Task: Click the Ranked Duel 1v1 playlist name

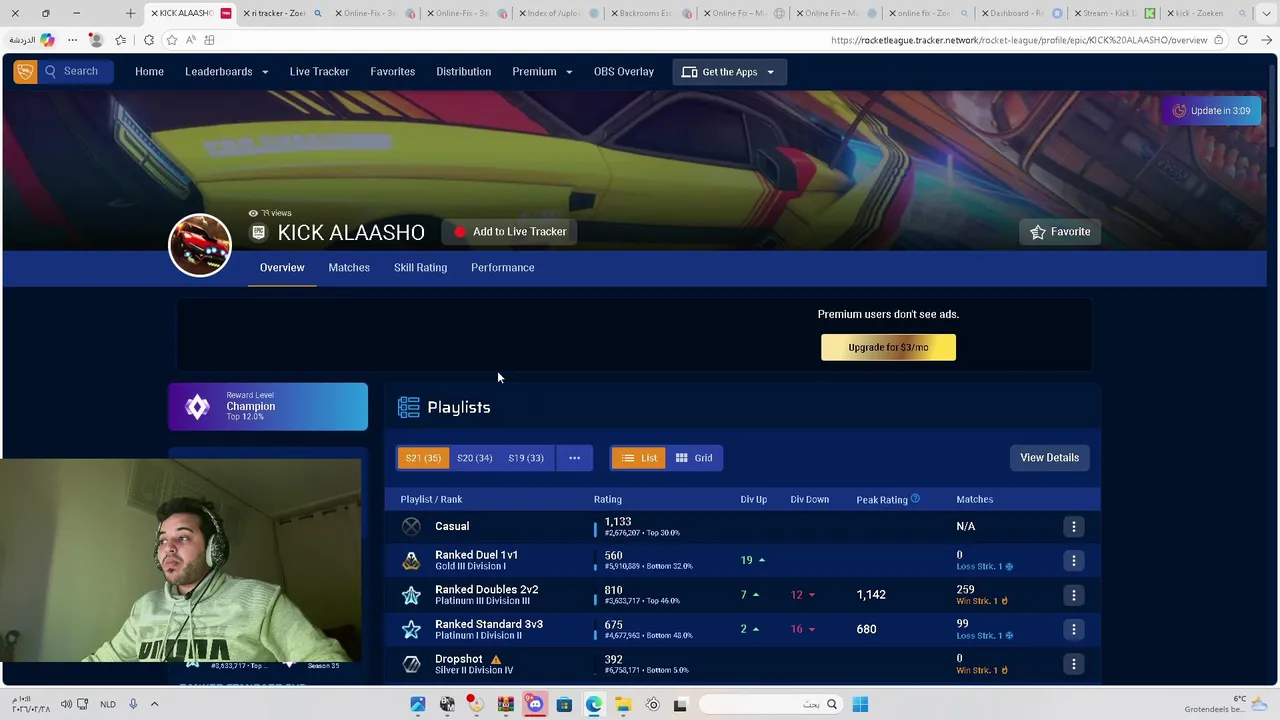Action: (476, 555)
